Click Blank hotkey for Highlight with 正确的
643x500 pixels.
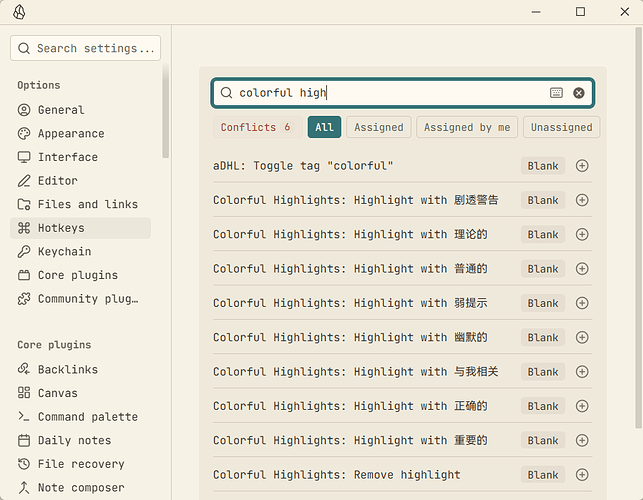click(x=543, y=406)
